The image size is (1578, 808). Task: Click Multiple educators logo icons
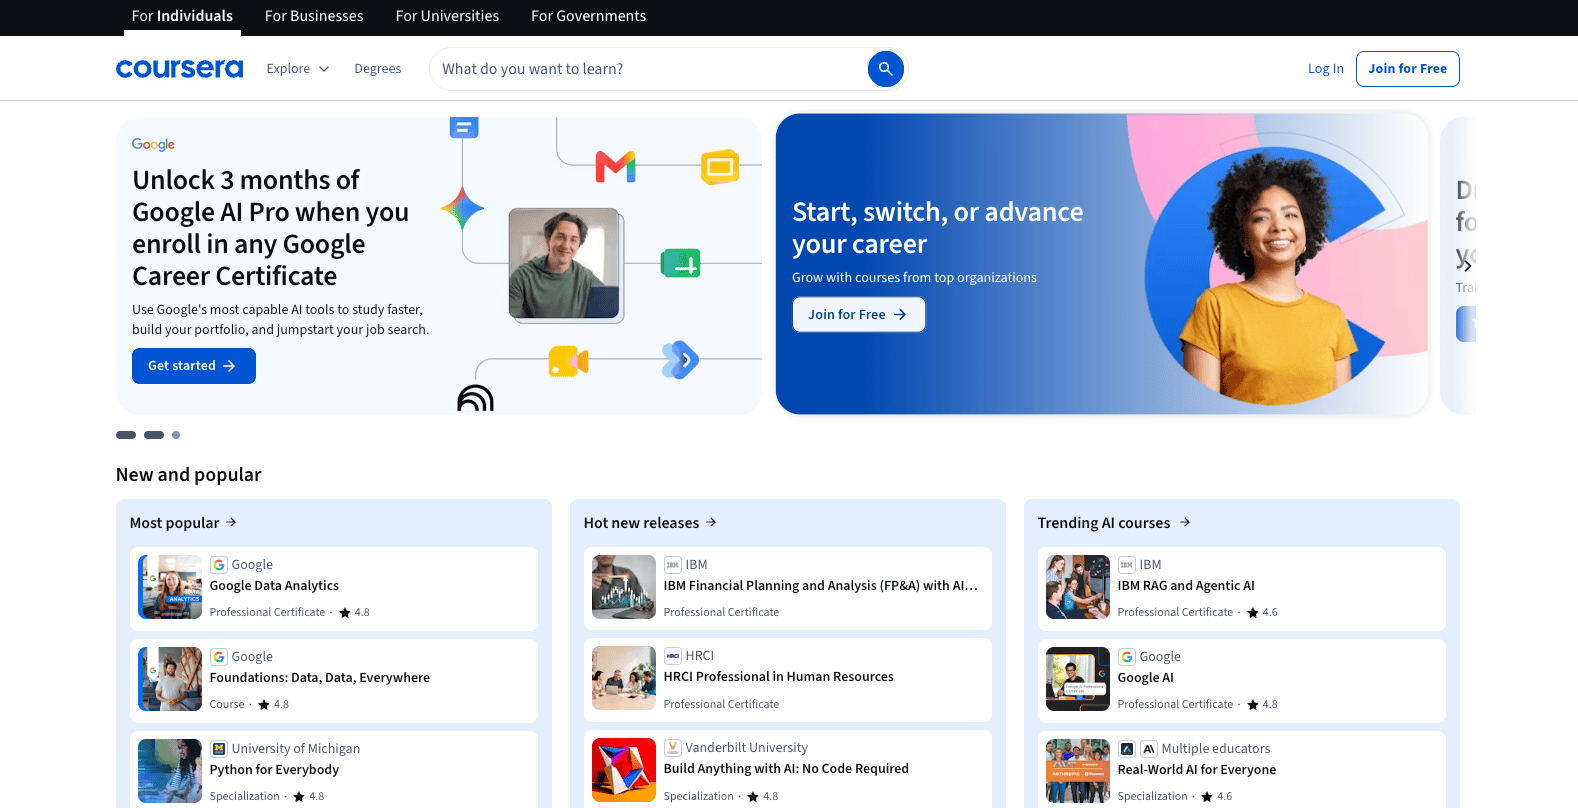pos(1138,749)
